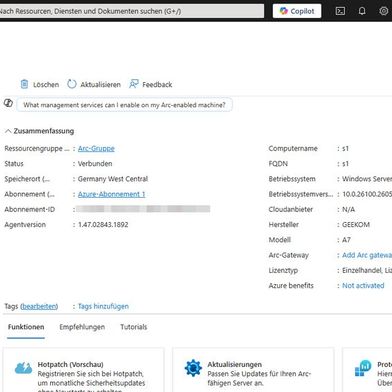Screen dimensions: 392x392
Task: Click the Tags bearbeiten link
Action: click(39, 306)
